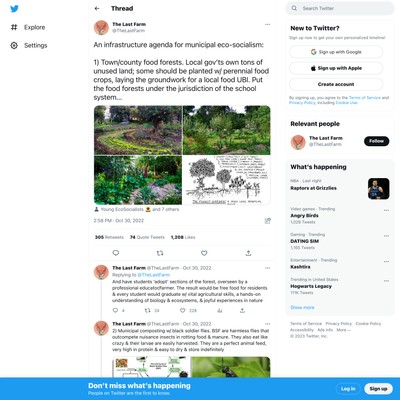Reply to the main tweet

[x=116, y=253]
